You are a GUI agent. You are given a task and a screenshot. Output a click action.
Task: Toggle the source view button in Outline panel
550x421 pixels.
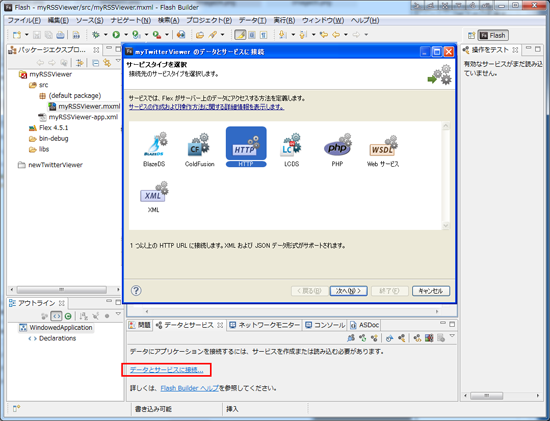coord(56,316)
